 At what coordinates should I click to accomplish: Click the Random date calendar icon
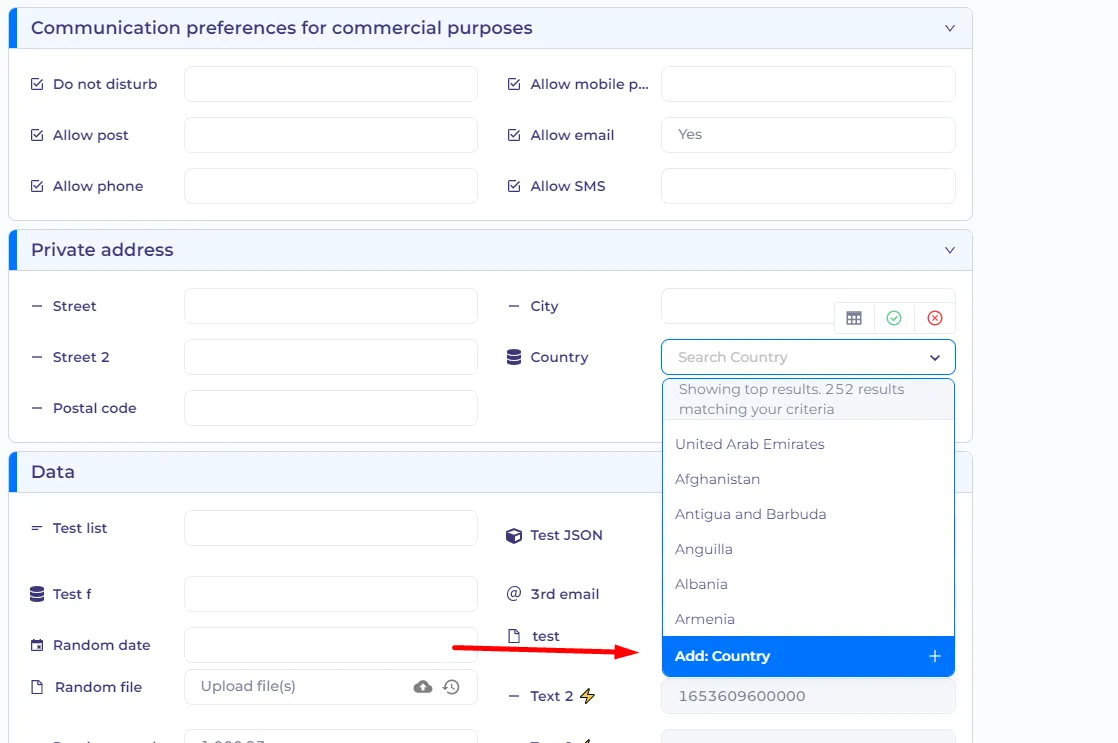click(x=37, y=645)
